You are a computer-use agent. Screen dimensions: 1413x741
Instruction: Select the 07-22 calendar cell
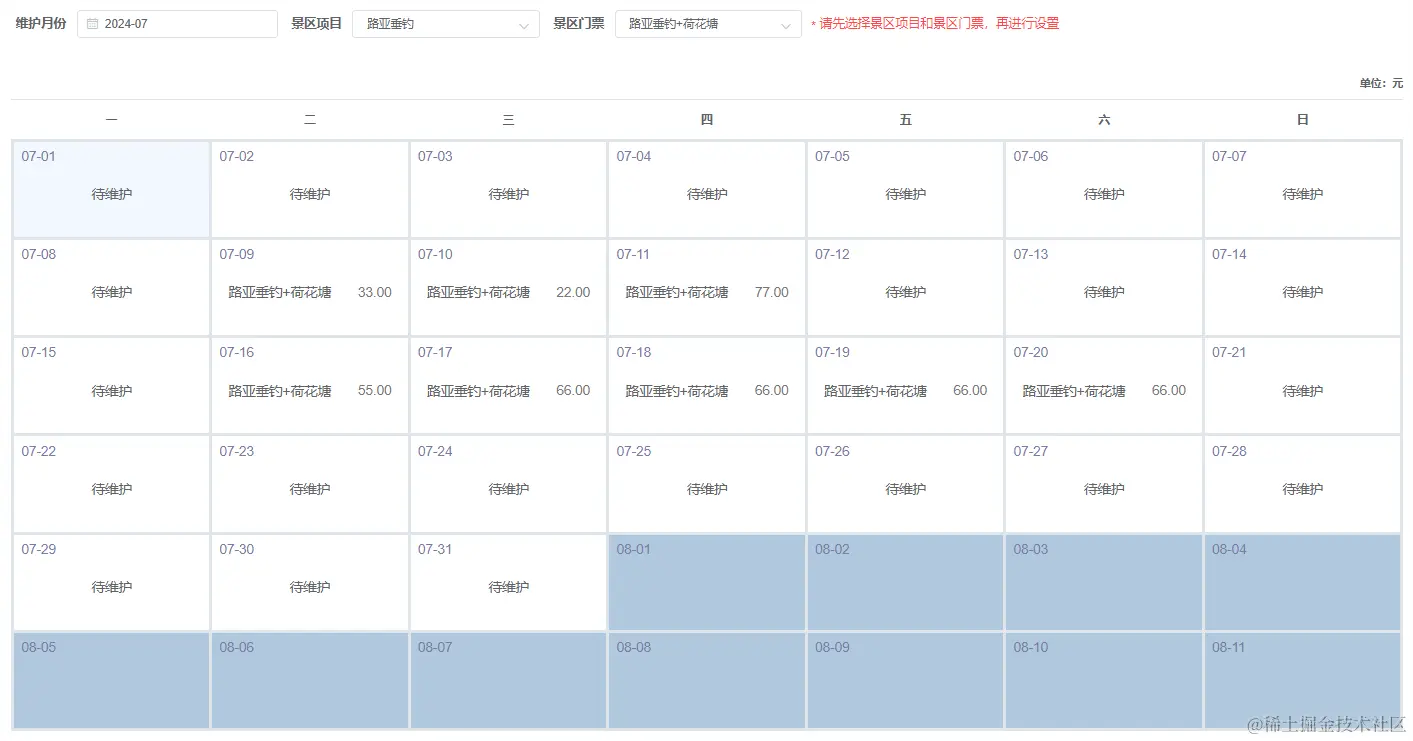(x=110, y=483)
